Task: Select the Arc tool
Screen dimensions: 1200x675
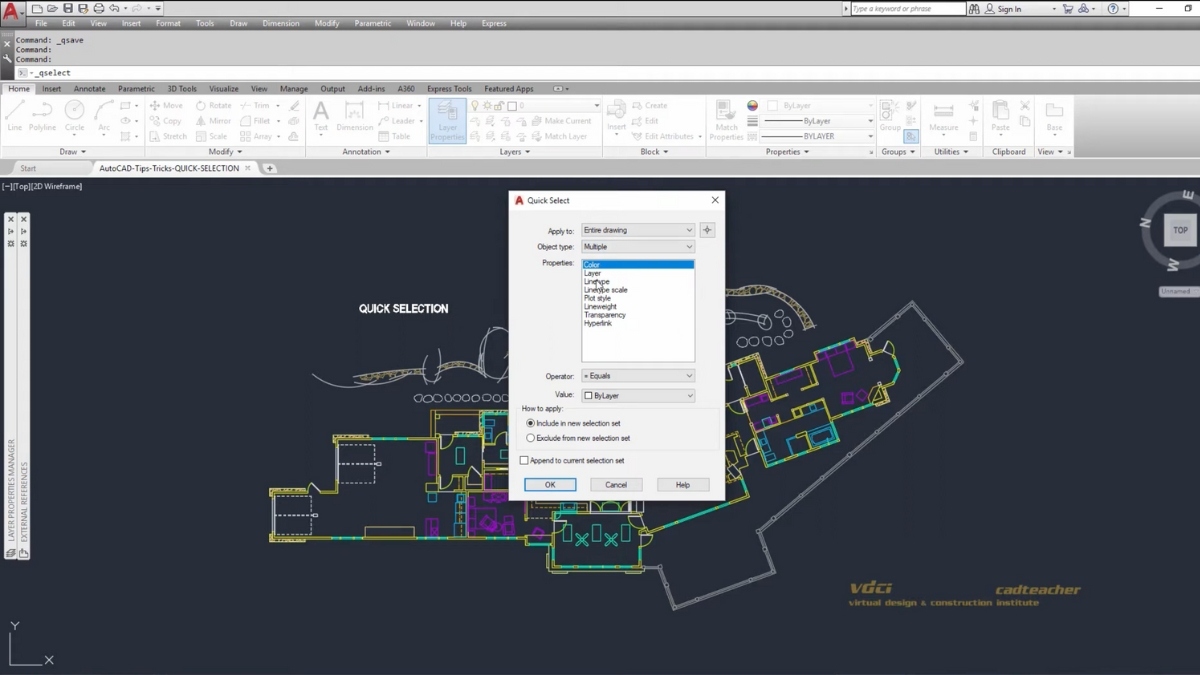Action: (x=104, y=116)
